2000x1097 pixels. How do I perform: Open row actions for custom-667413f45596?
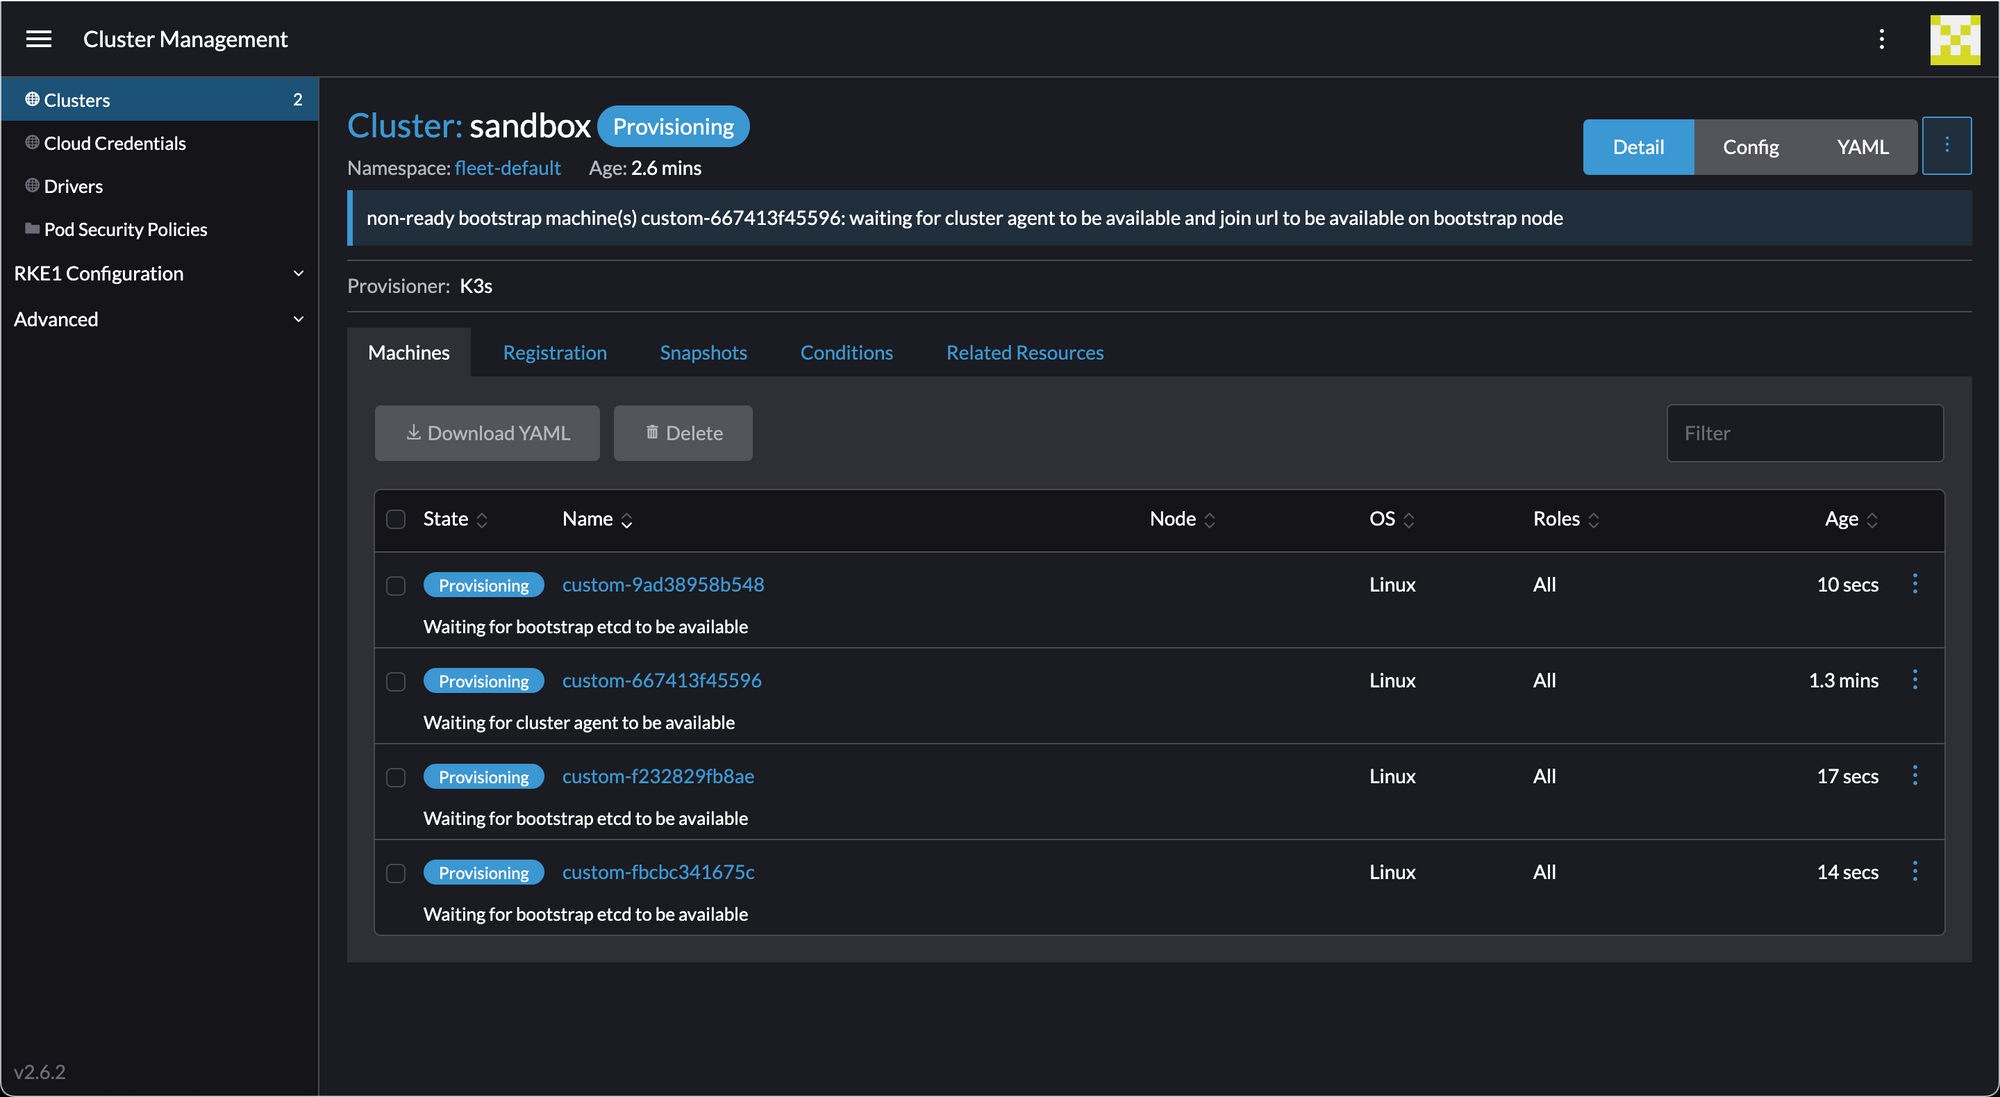coord(1914,680)
